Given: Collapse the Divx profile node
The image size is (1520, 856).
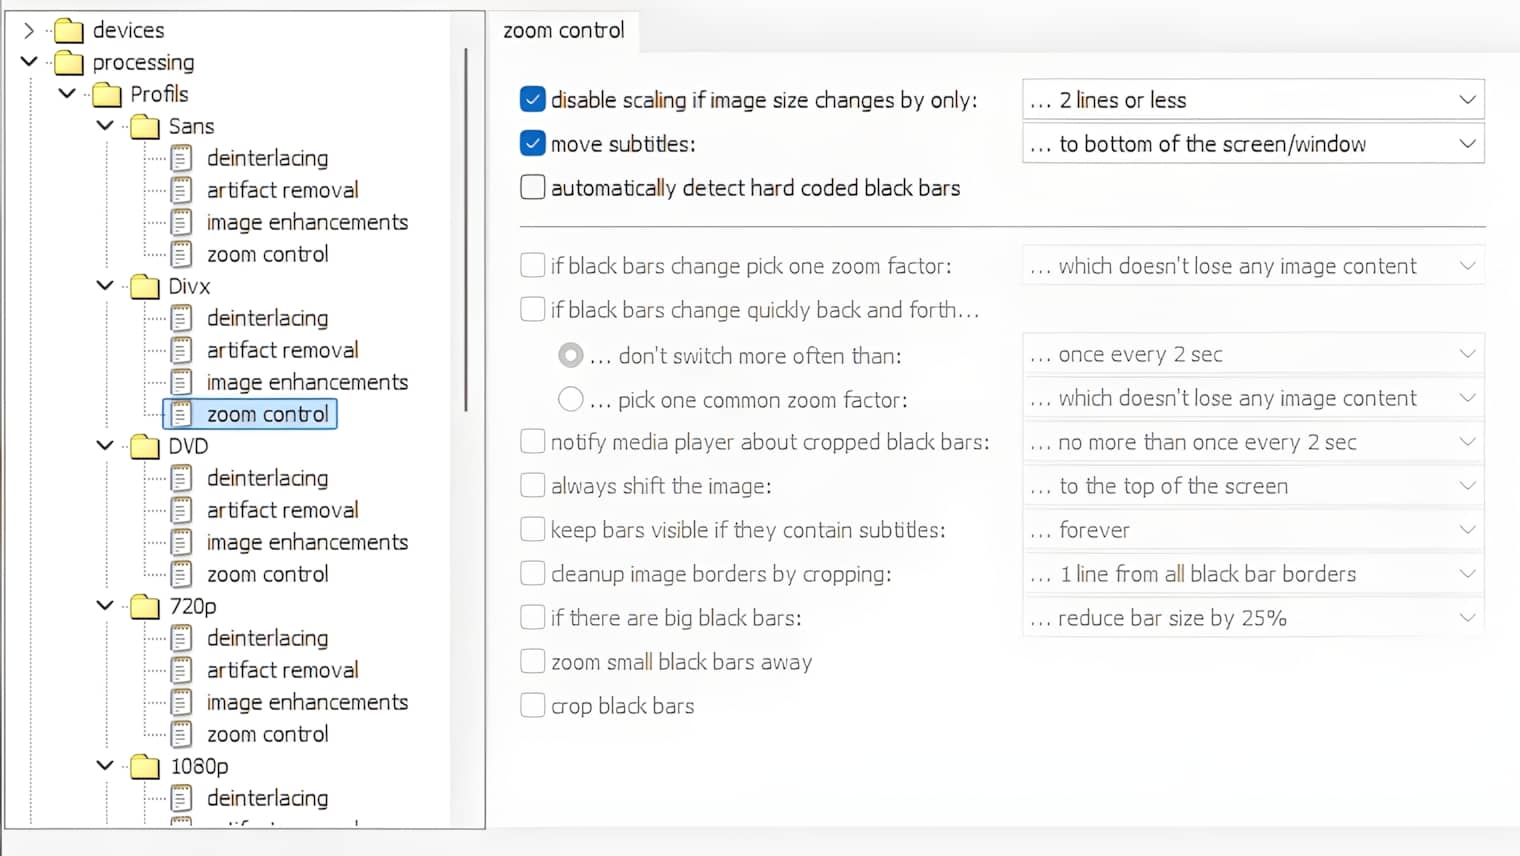Looking at the screenshot, I should tap(105, 286).
